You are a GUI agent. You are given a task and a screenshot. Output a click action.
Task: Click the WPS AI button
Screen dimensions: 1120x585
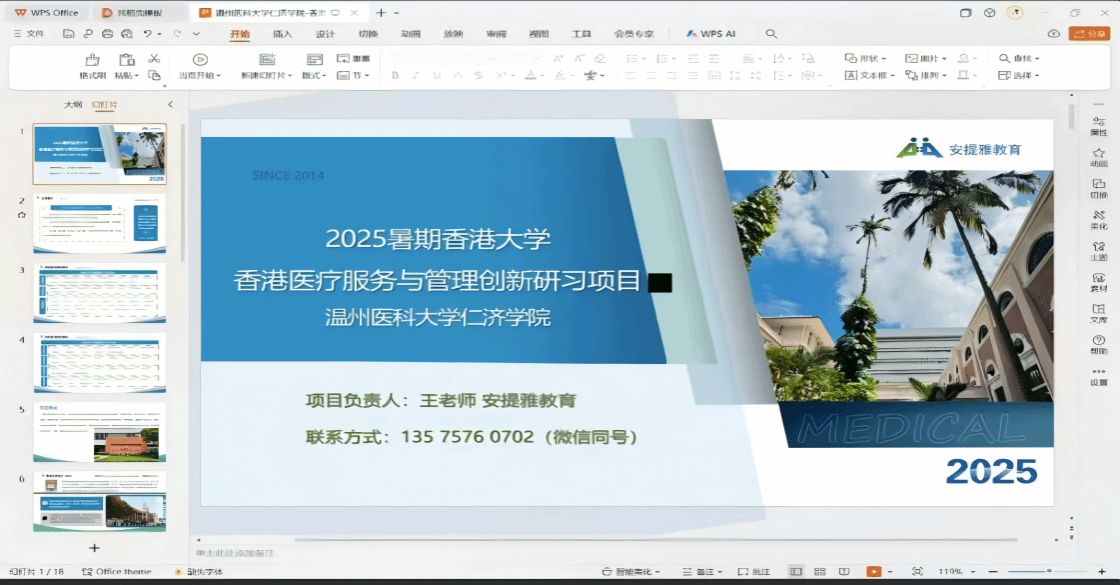point(711,33)
